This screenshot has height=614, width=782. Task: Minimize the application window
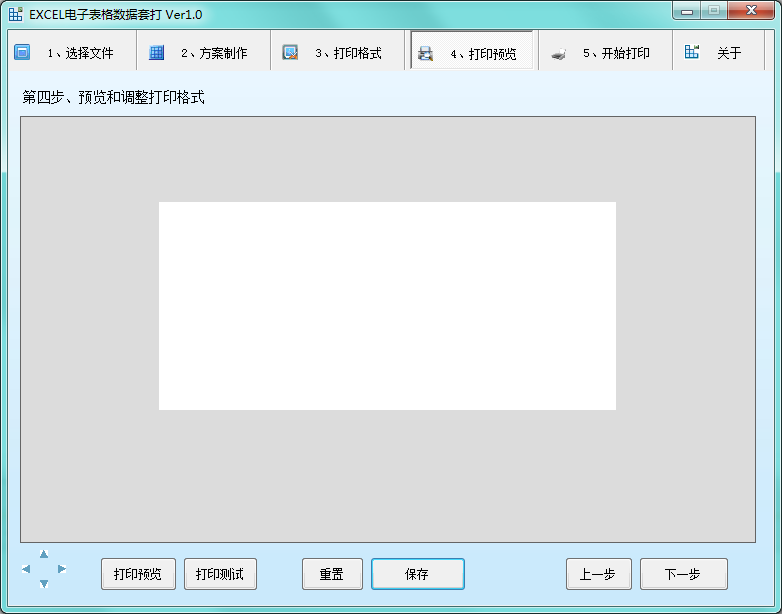(687, 11)
